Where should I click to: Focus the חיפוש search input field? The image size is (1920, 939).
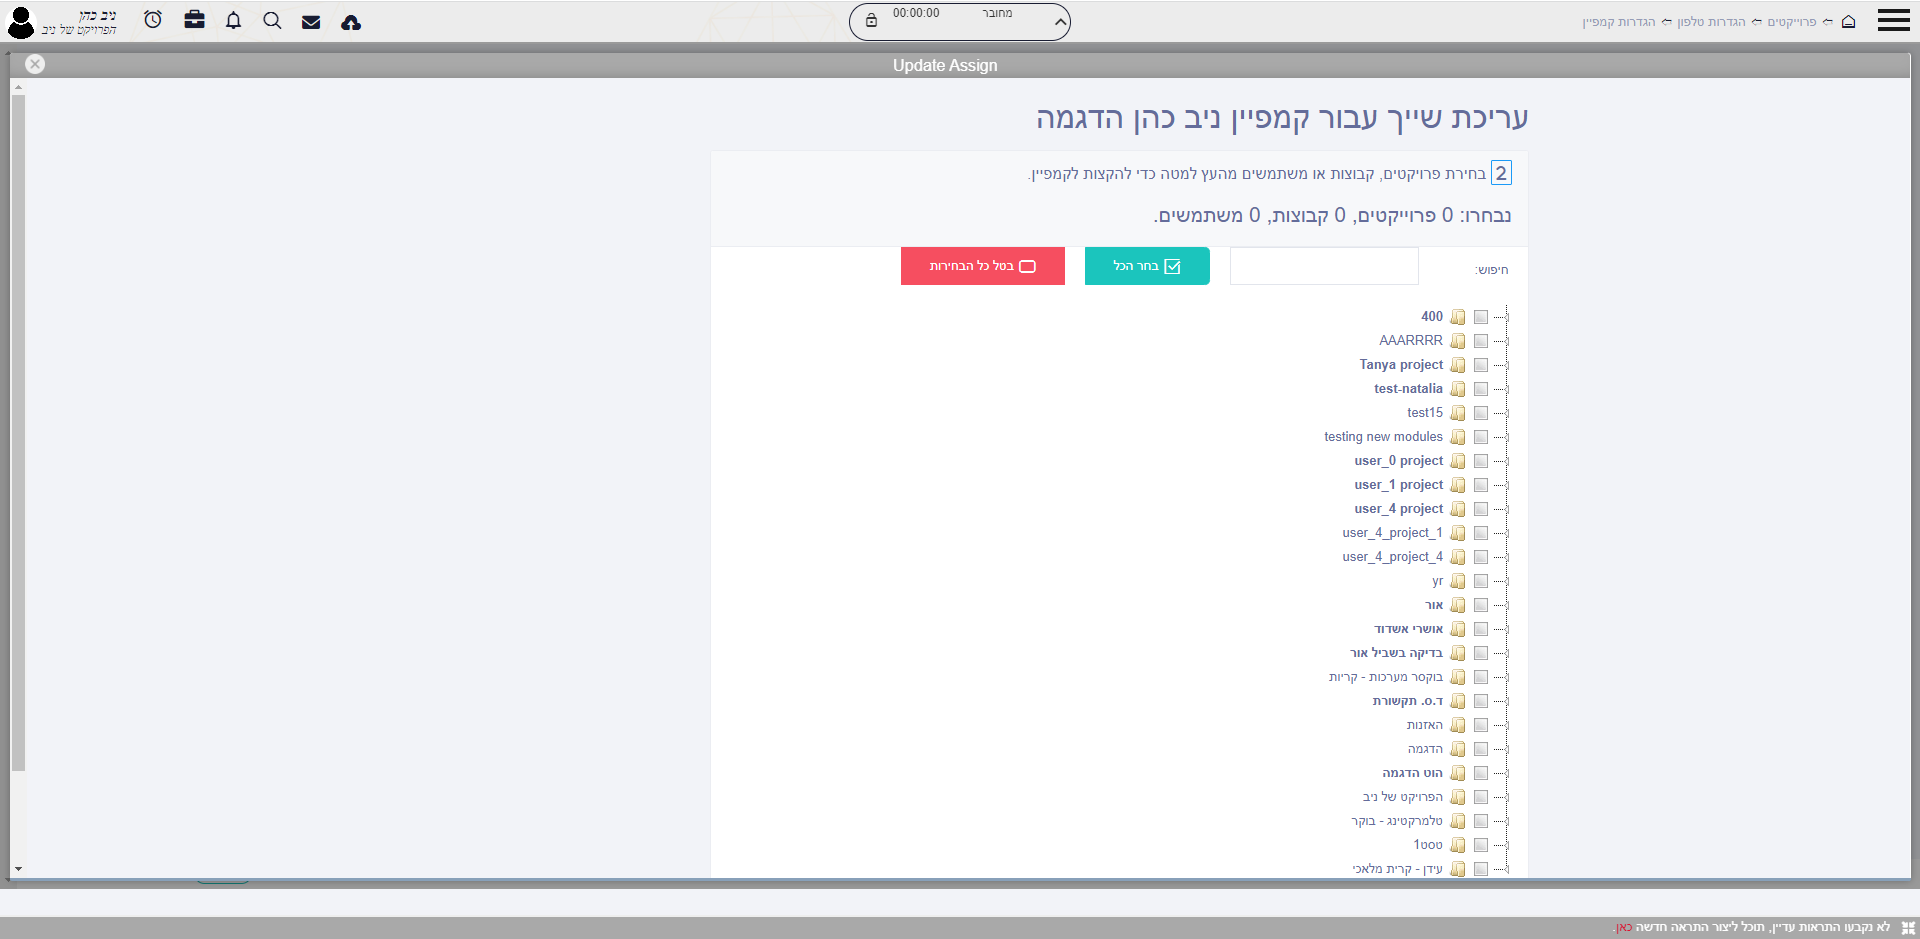(1323, 267)
